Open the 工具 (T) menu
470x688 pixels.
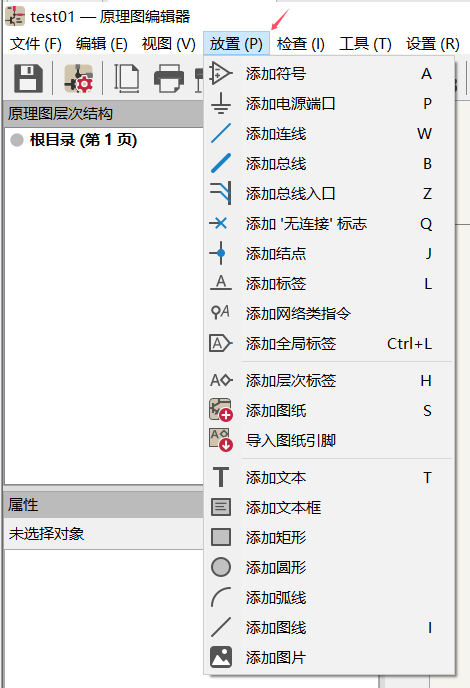click(365, 44)
